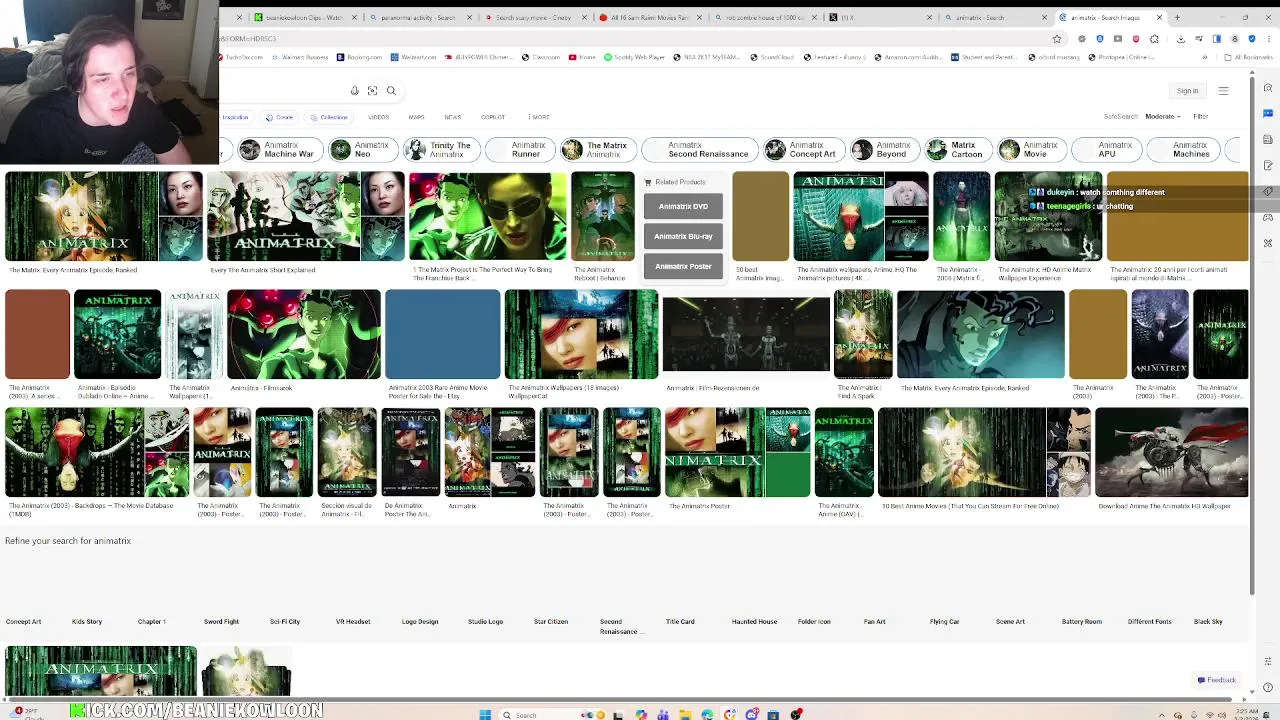This screenshot has width=1280, height=720.
Task: Open the new tab plus button
Action: (x=1177, y=17)
